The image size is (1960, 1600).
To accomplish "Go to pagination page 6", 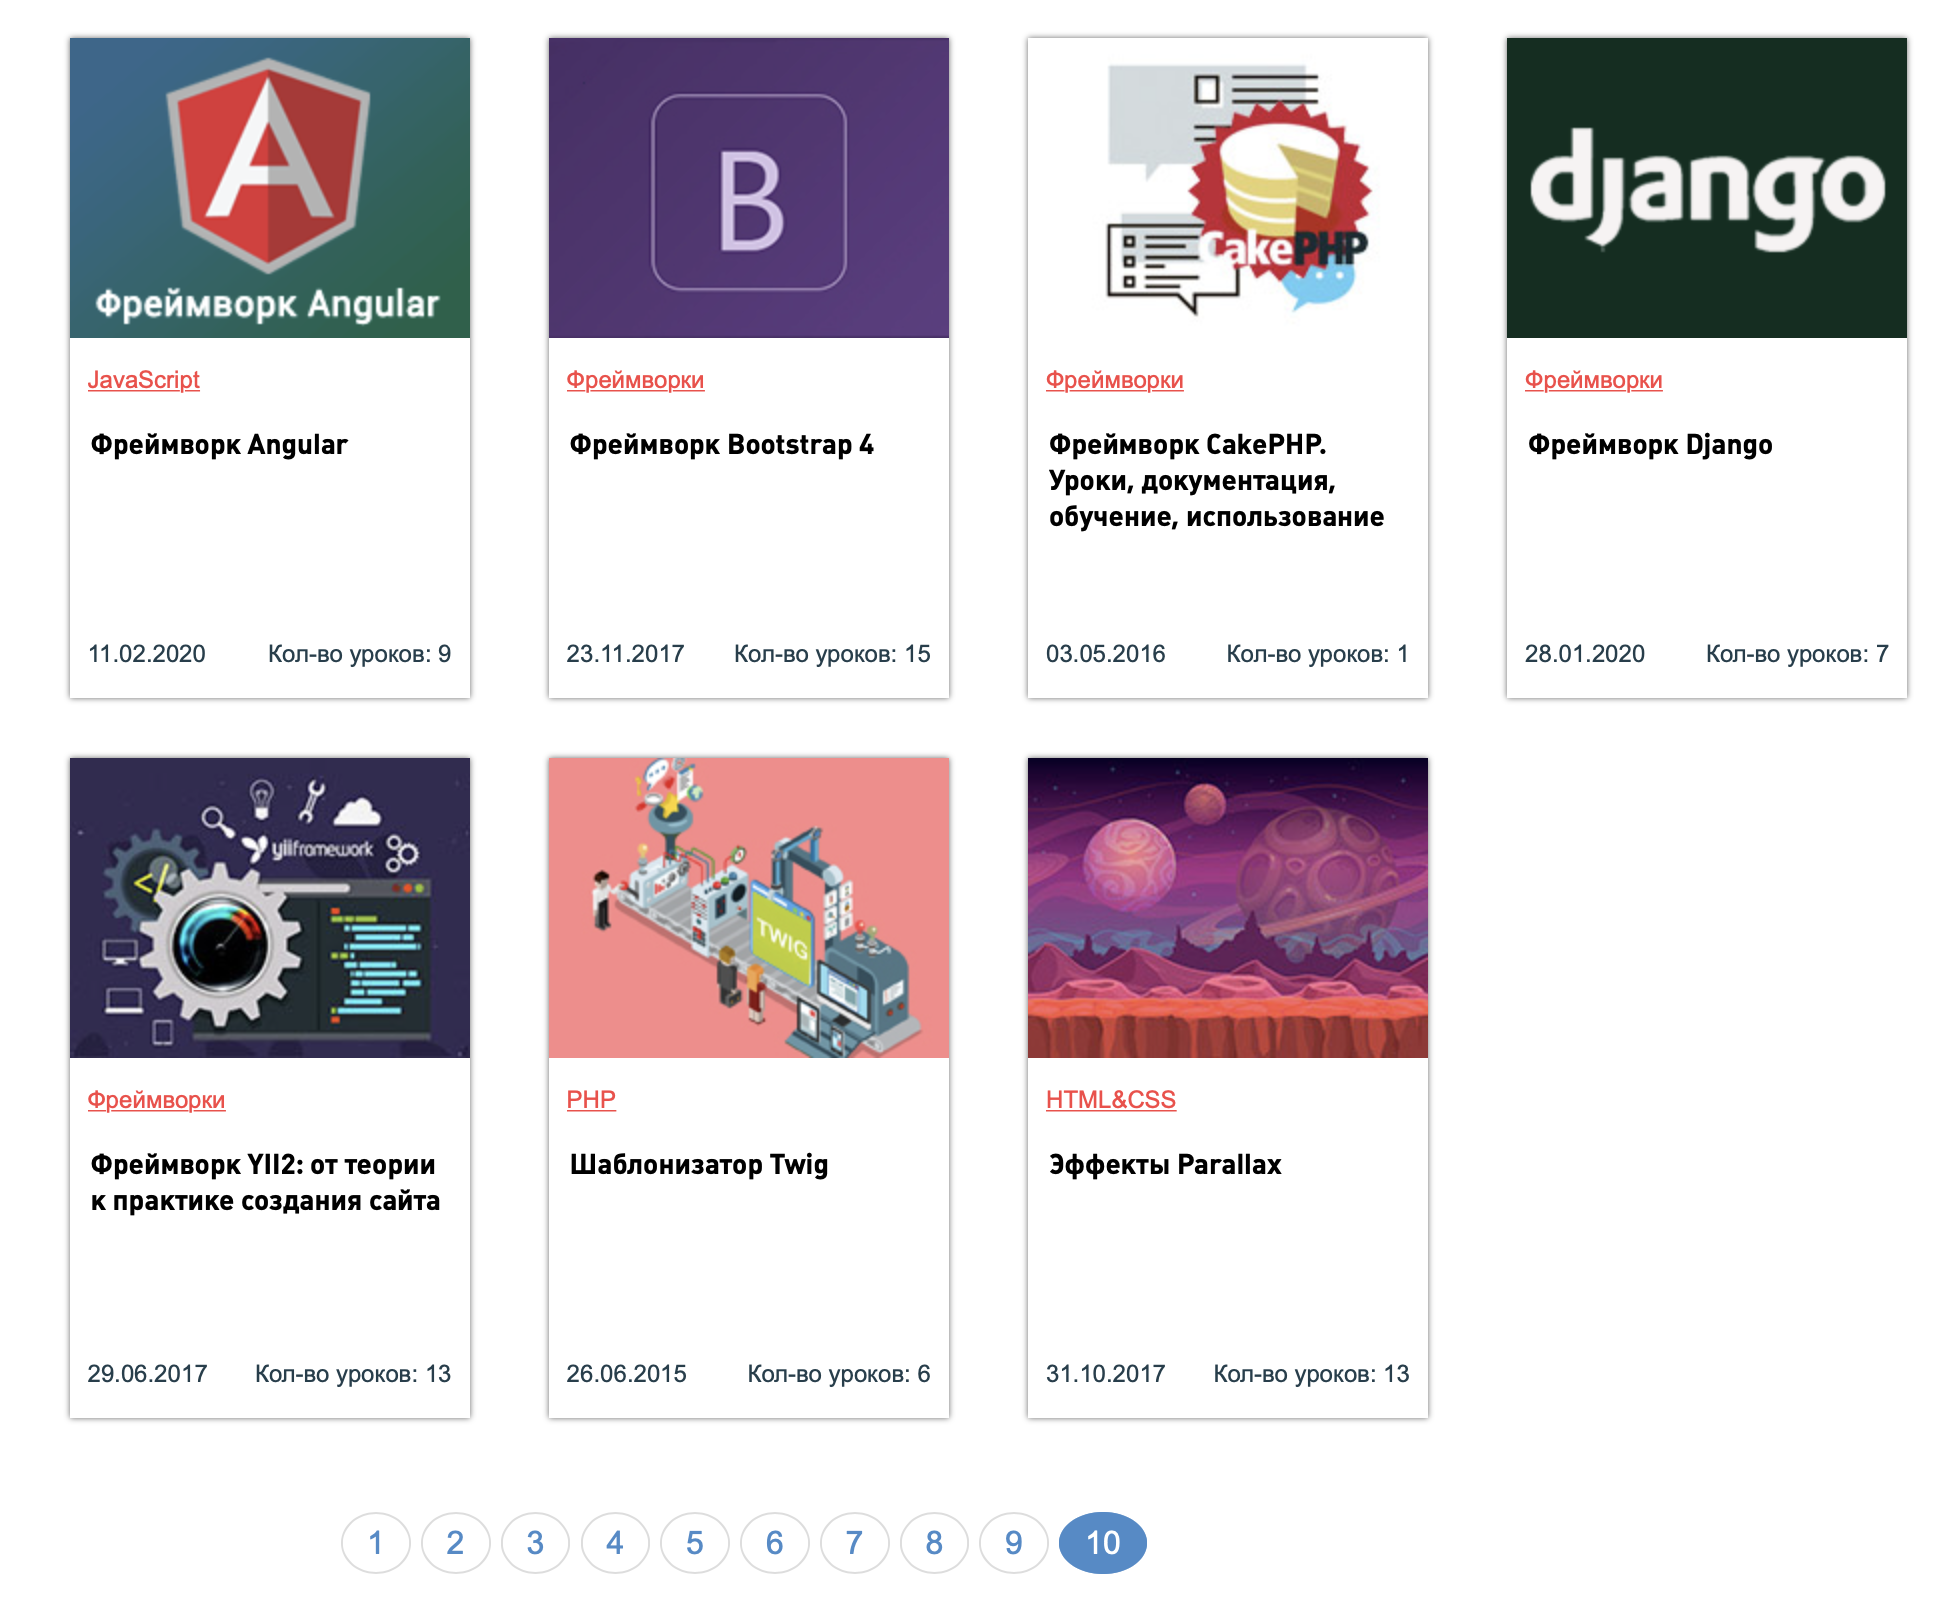I will click(x=775, y=1543).
